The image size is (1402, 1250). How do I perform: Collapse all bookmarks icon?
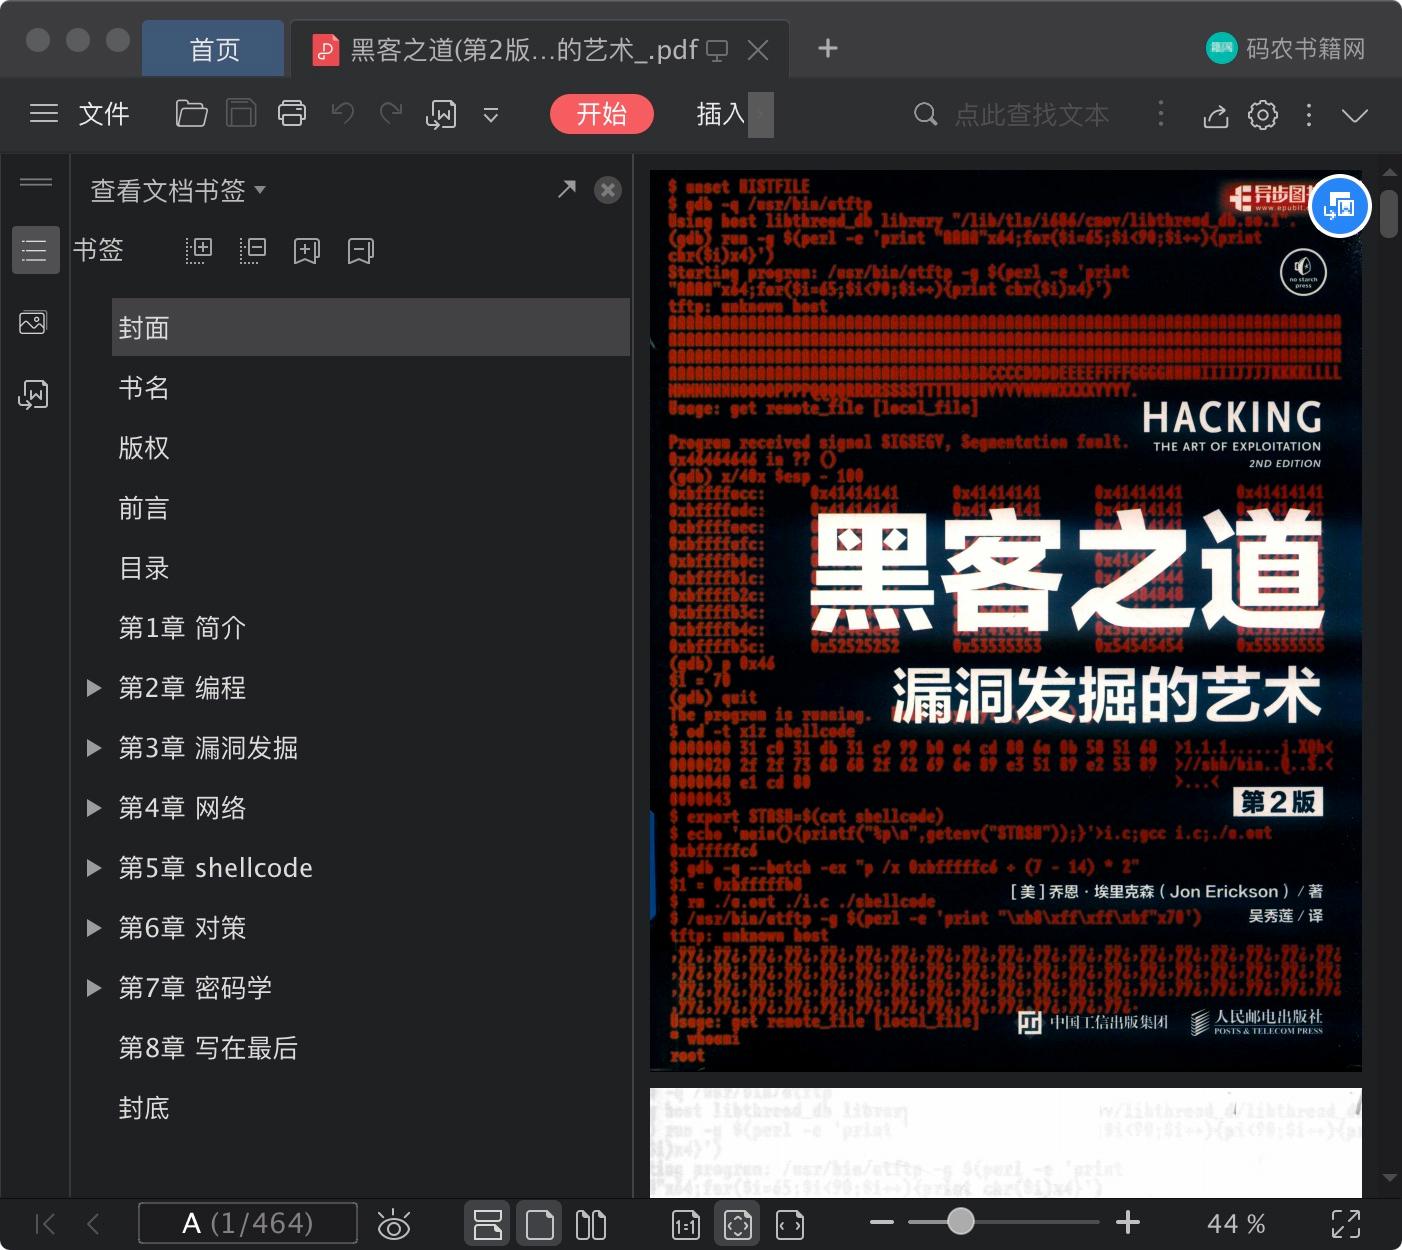253,250
